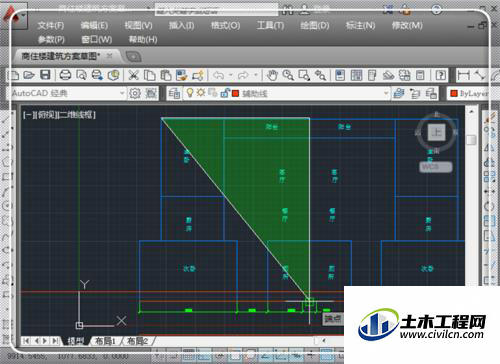This screenshot has height=364, width=500.
Task: Open the 修改(M) menu
Action: click(x=407, y=25)
